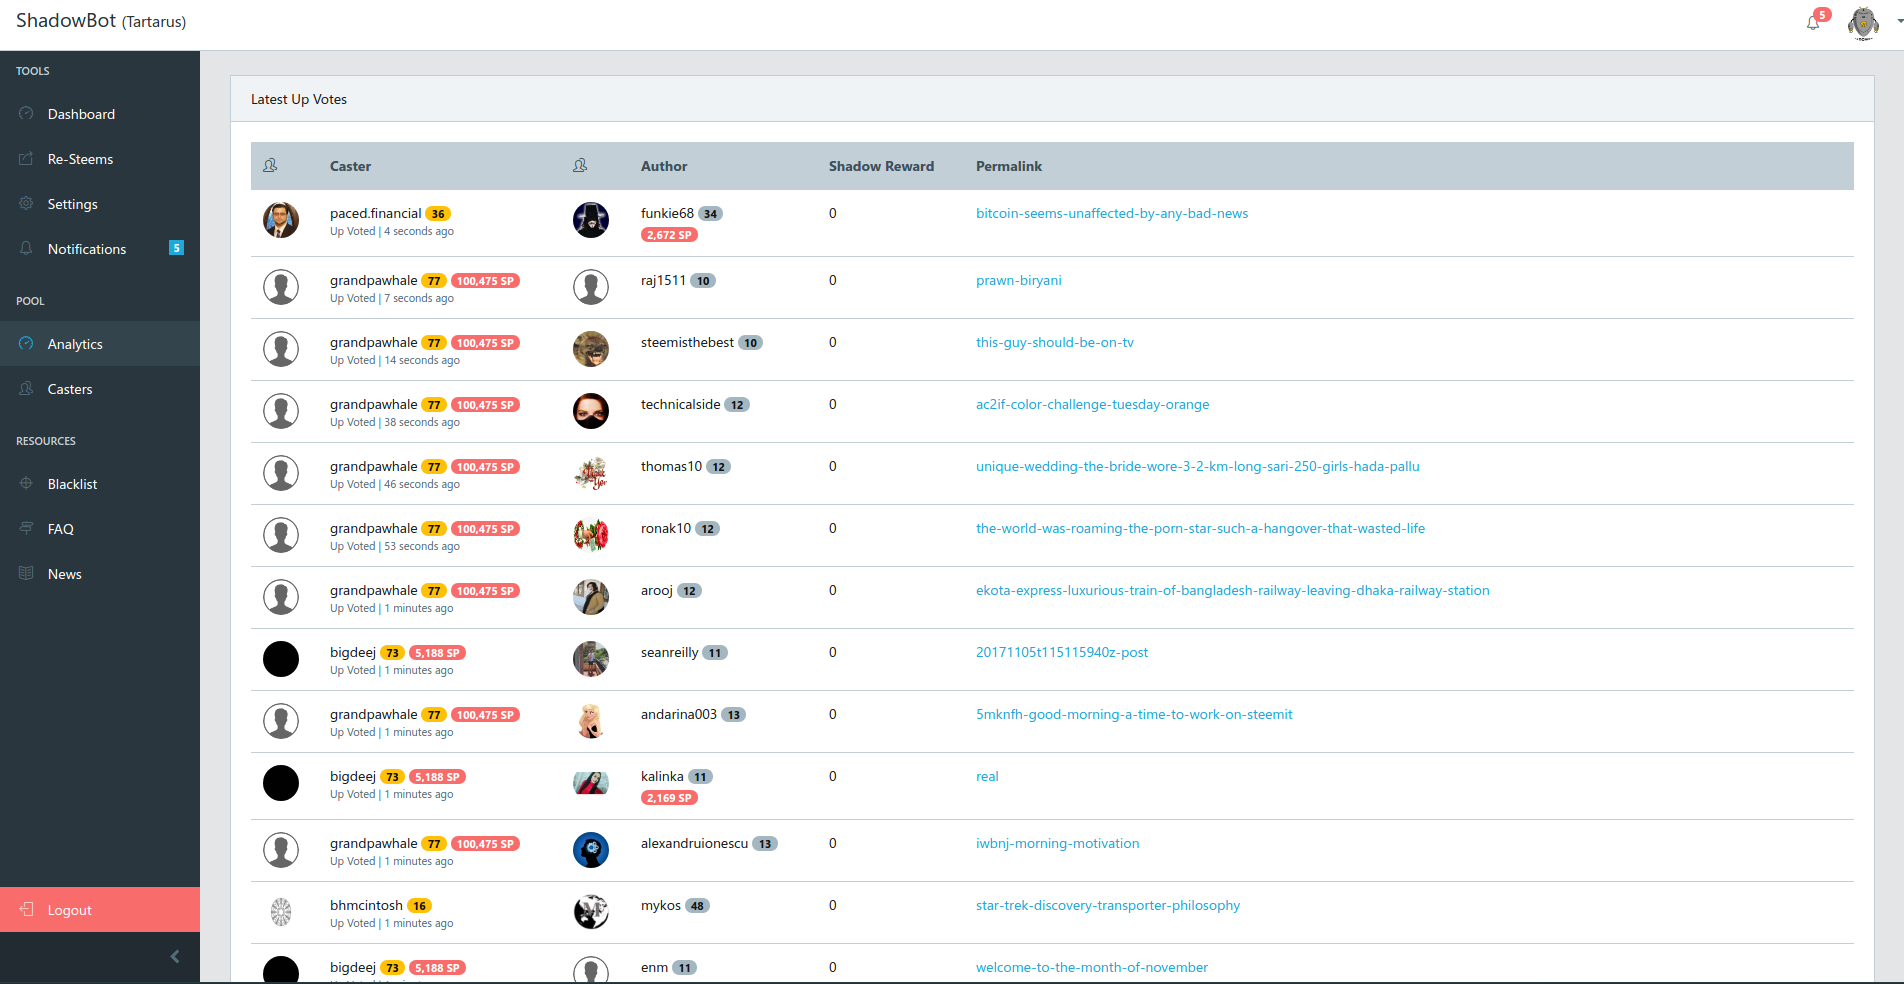Open the prawn-biryani permalink
This screenshot has height=984, width=1904.
click(1018, 280)
